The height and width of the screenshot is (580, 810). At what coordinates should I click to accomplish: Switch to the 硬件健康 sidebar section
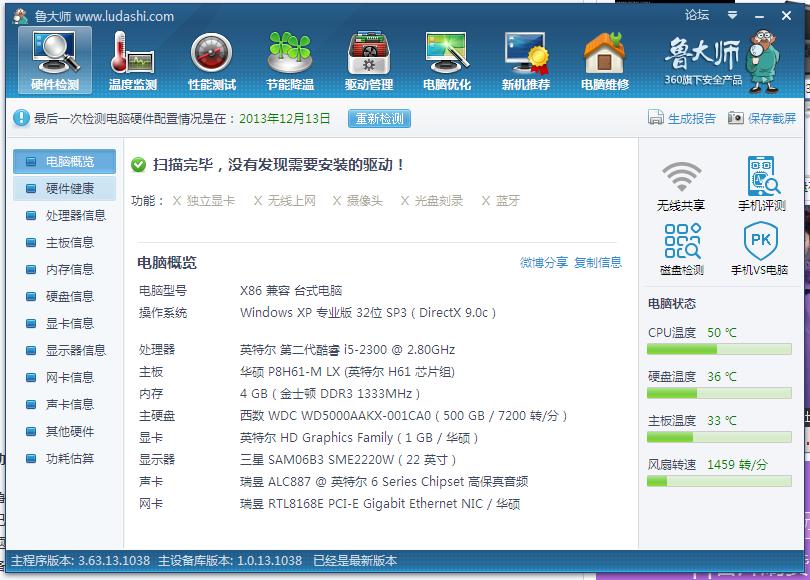coord(68,189)
